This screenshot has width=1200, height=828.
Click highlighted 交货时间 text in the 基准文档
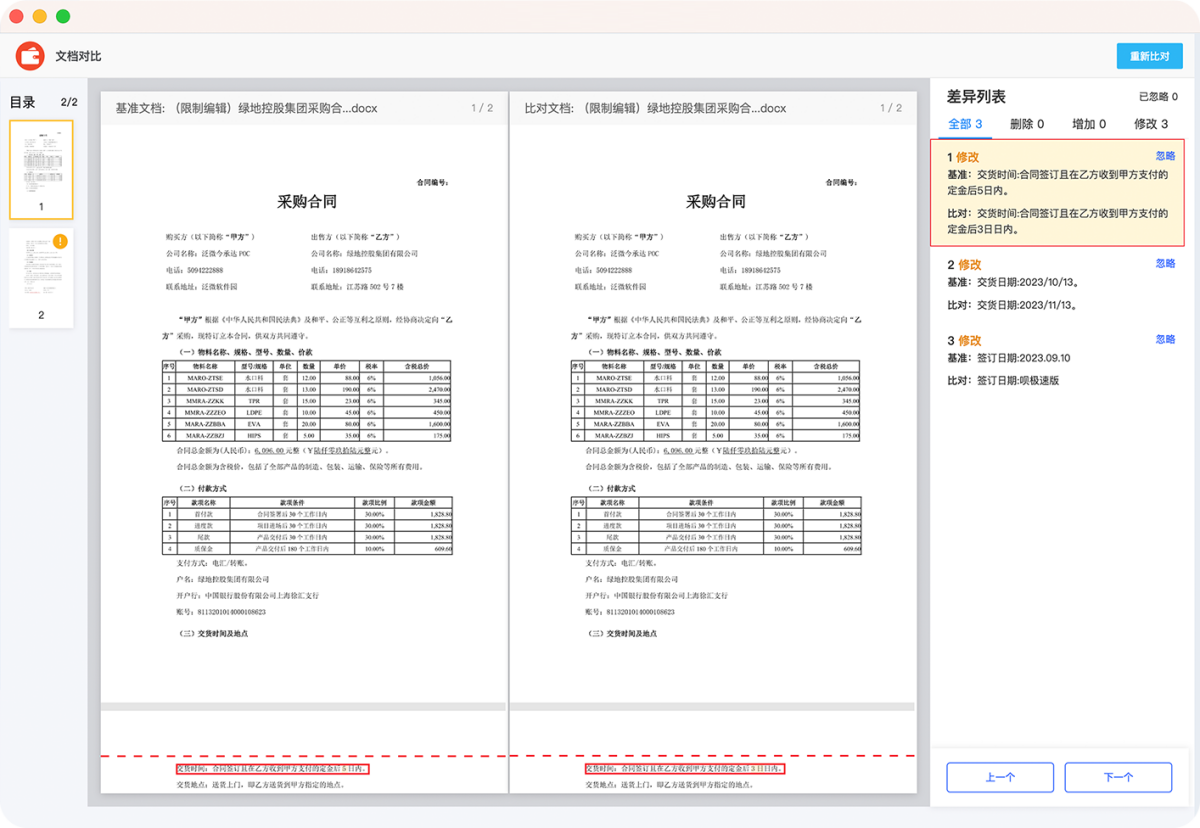(x=272, y=769)
